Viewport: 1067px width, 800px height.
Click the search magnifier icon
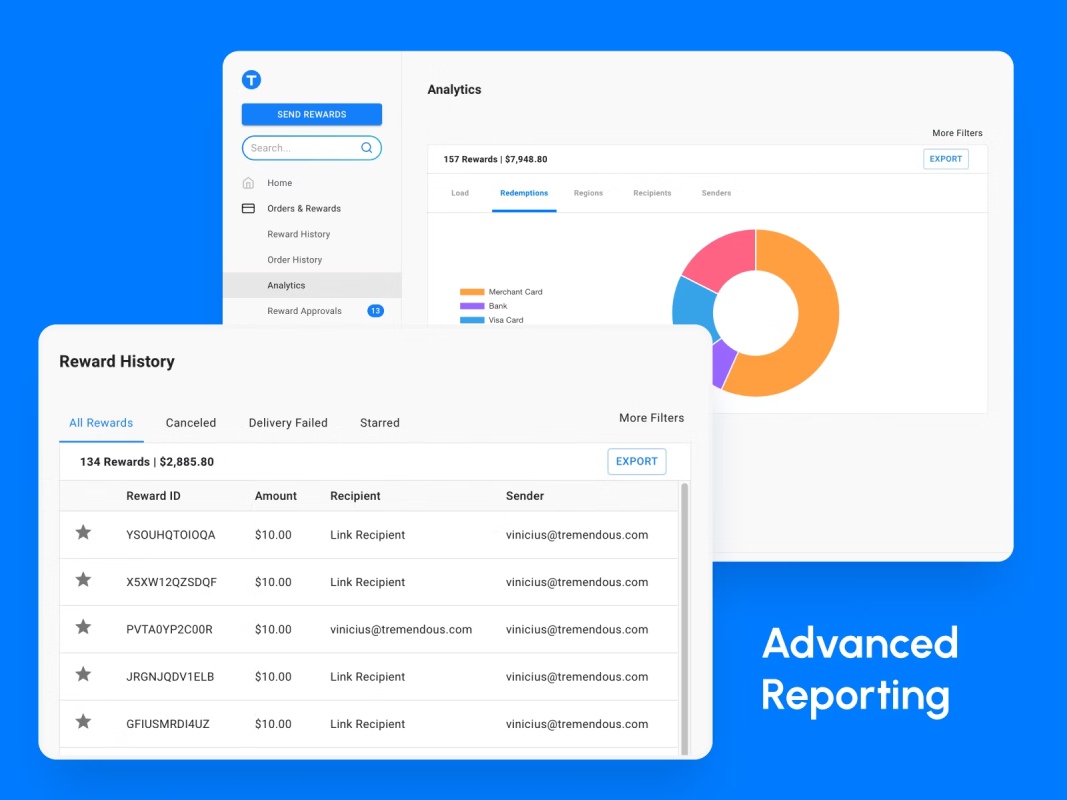pos(366,148)
